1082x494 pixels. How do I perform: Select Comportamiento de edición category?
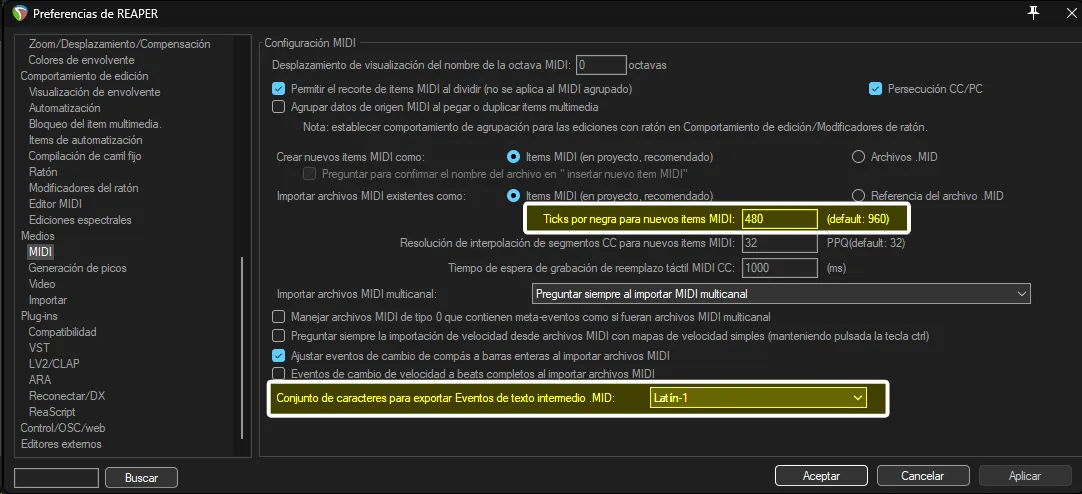pos(84,76)
